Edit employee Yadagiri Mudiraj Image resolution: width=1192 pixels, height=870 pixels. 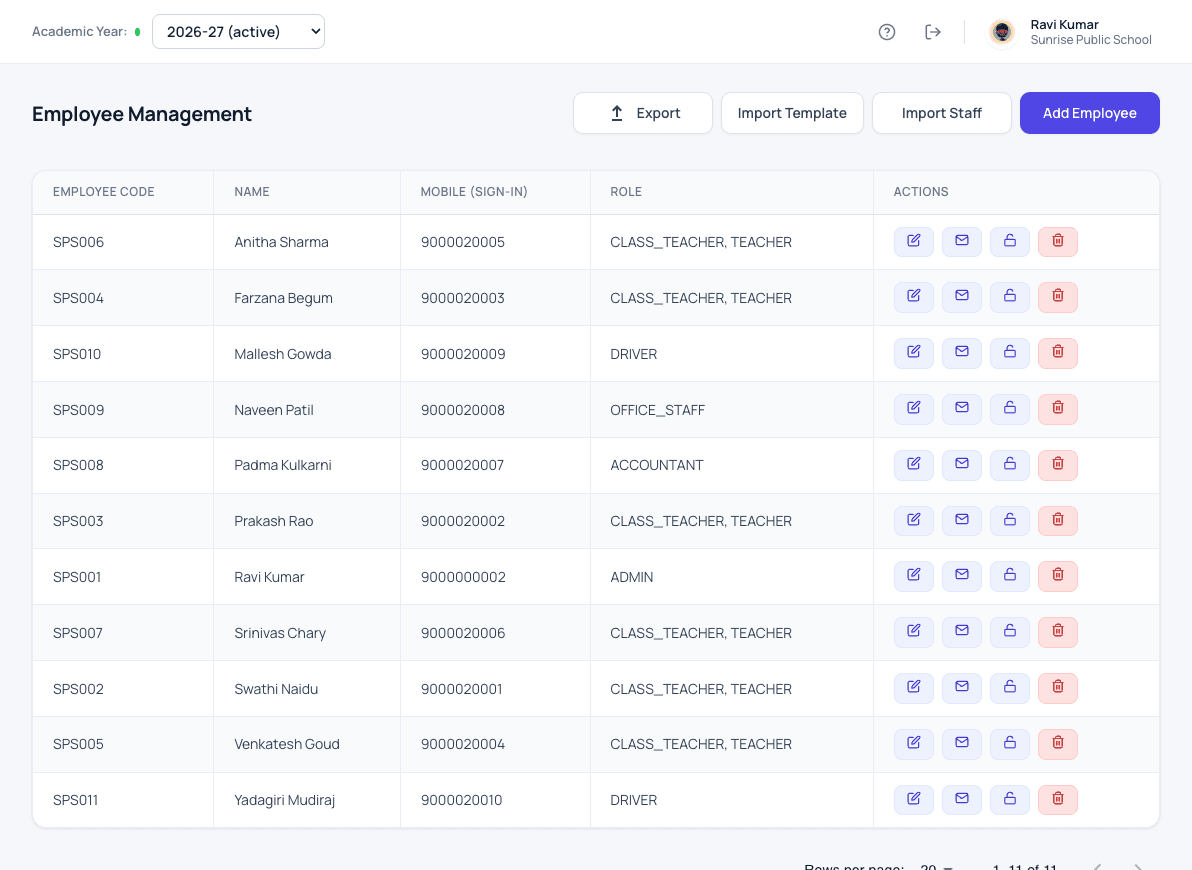[914, 799]
